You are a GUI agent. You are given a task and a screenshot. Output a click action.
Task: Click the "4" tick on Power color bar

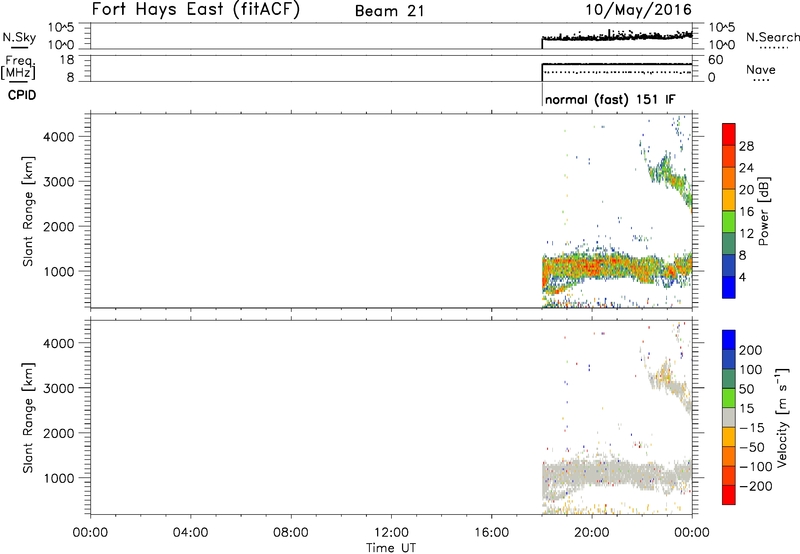743,277
